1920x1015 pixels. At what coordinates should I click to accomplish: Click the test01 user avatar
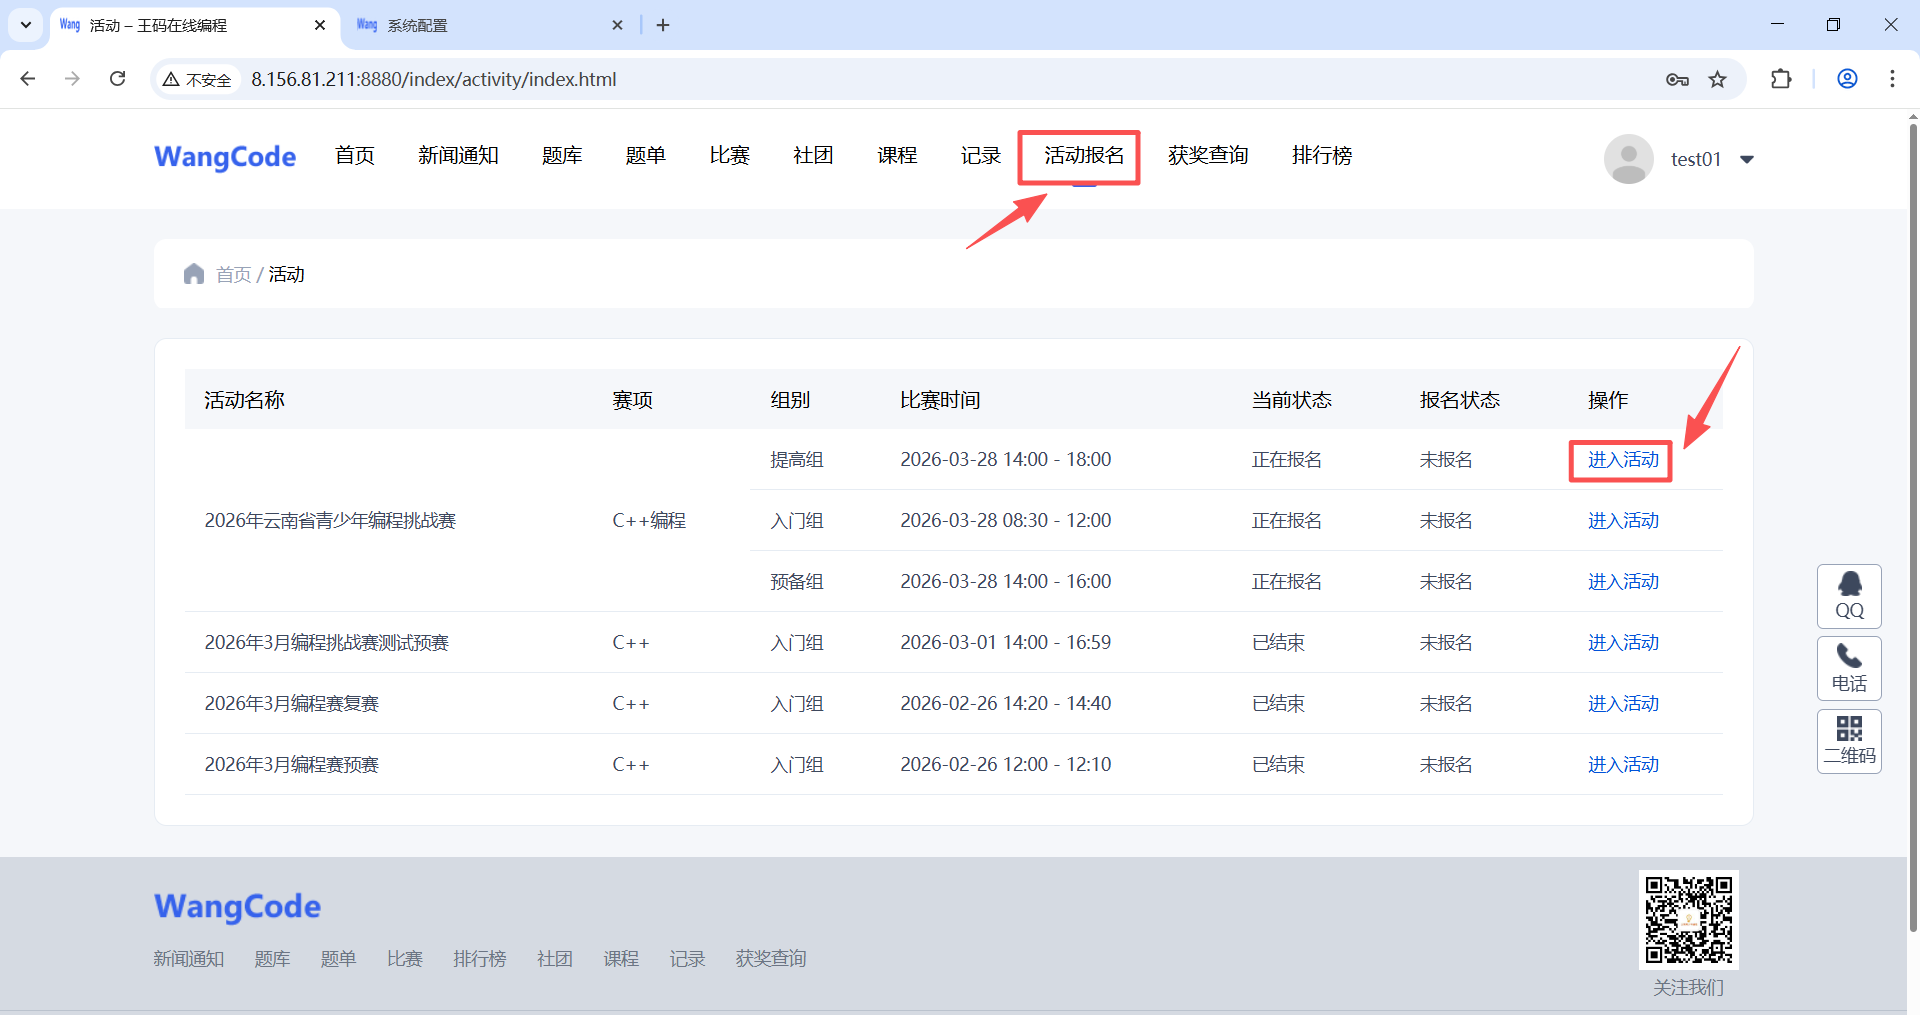point(1628,159)
